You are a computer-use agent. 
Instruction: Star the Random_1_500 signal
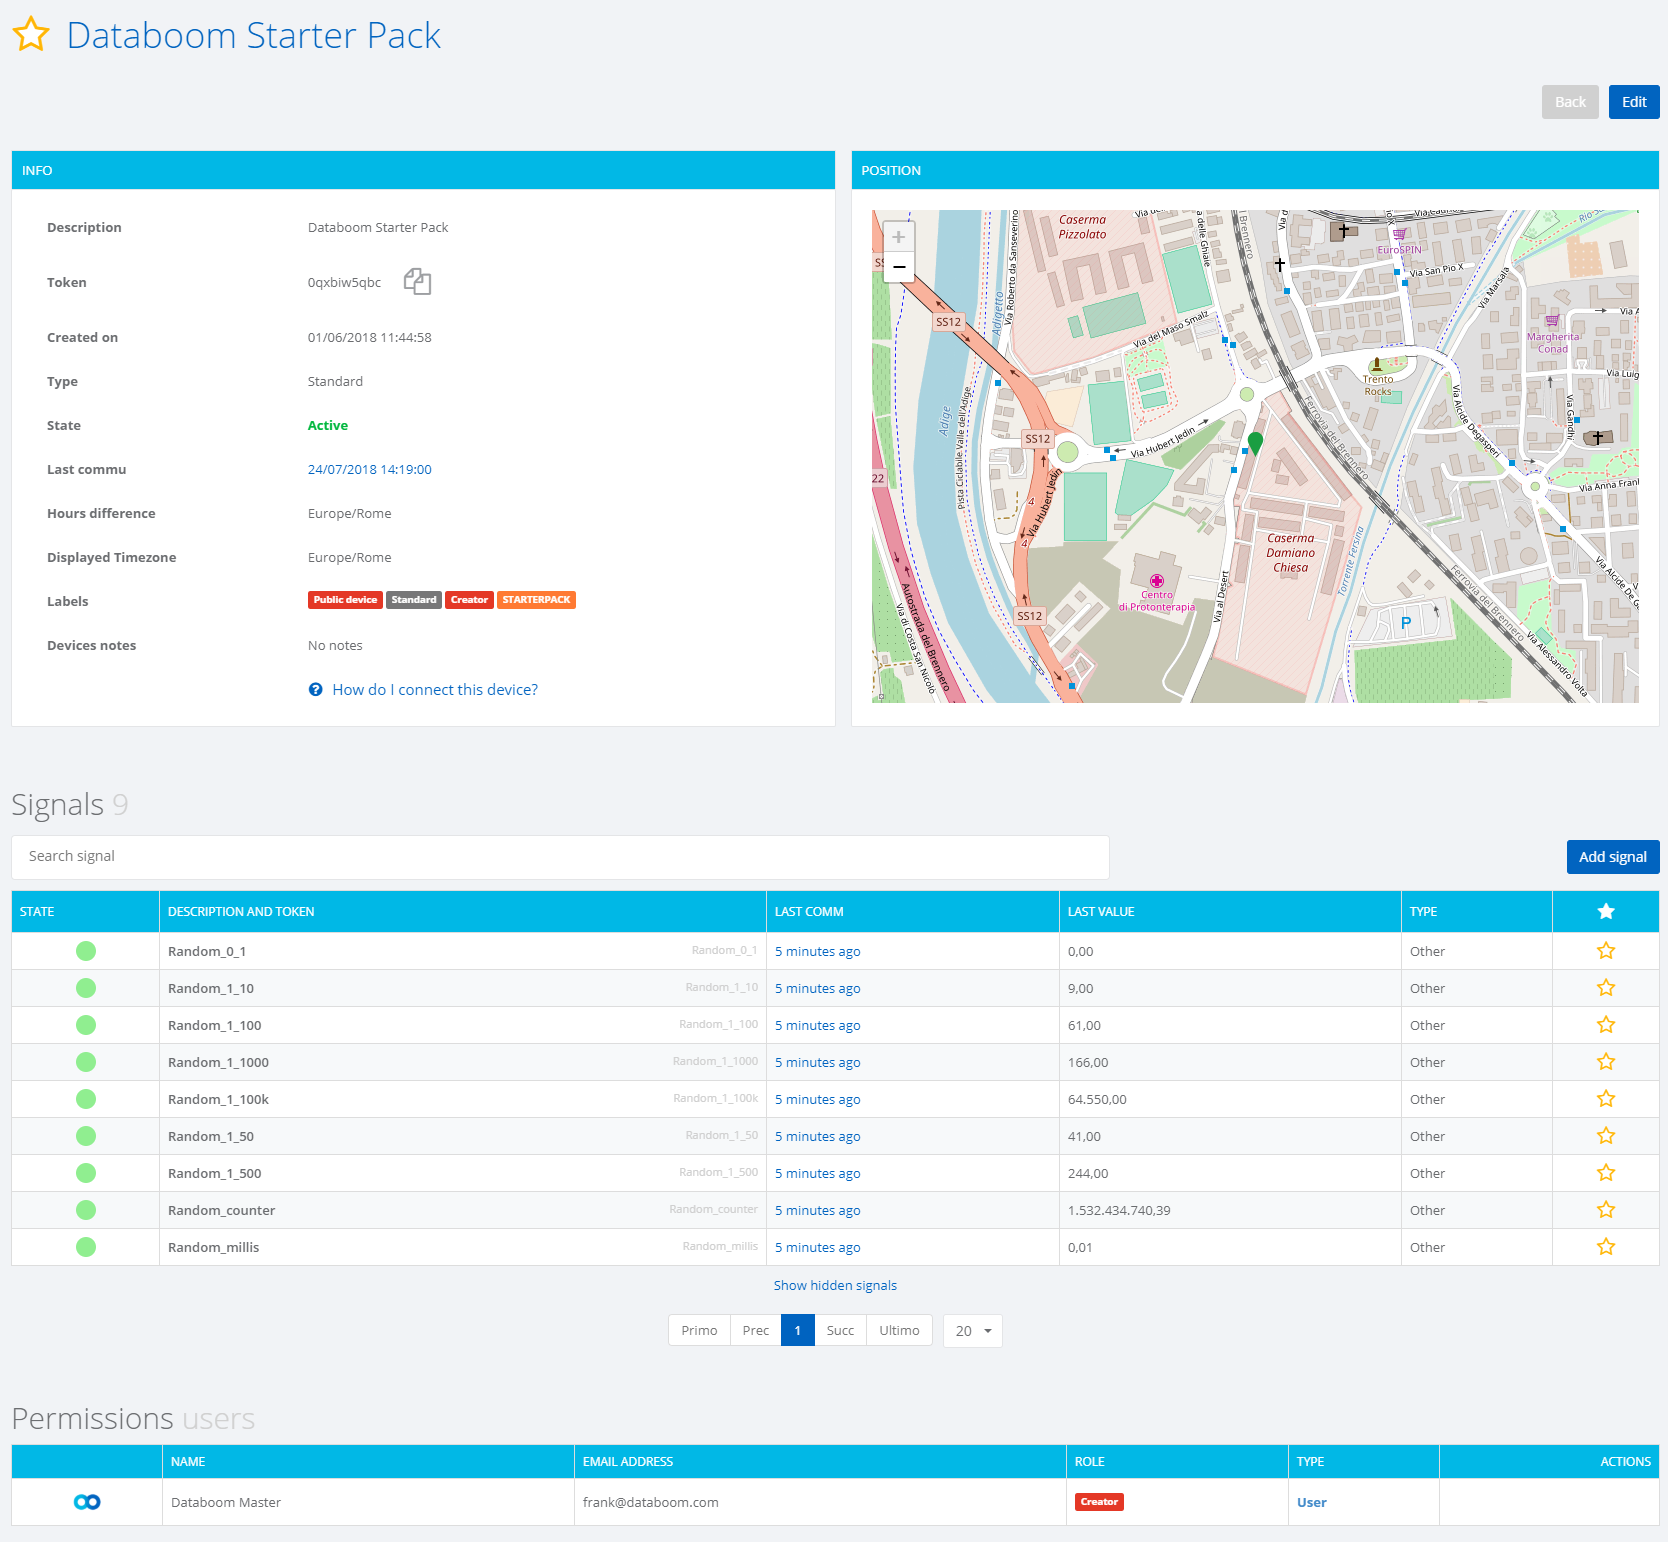pyautogui.click(x=1606, y=1173)
